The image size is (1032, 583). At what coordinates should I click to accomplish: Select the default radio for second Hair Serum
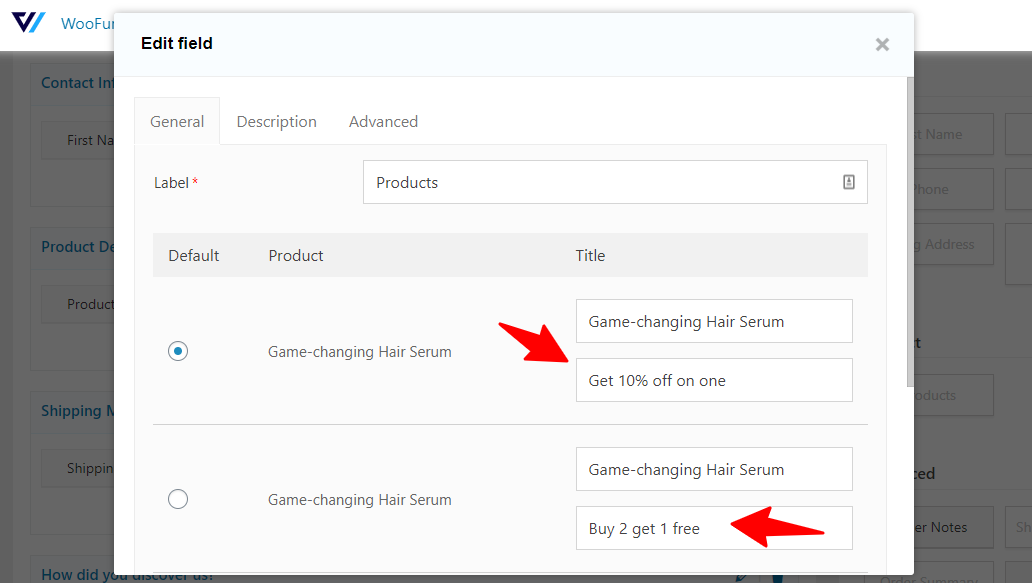click(178, 499)
